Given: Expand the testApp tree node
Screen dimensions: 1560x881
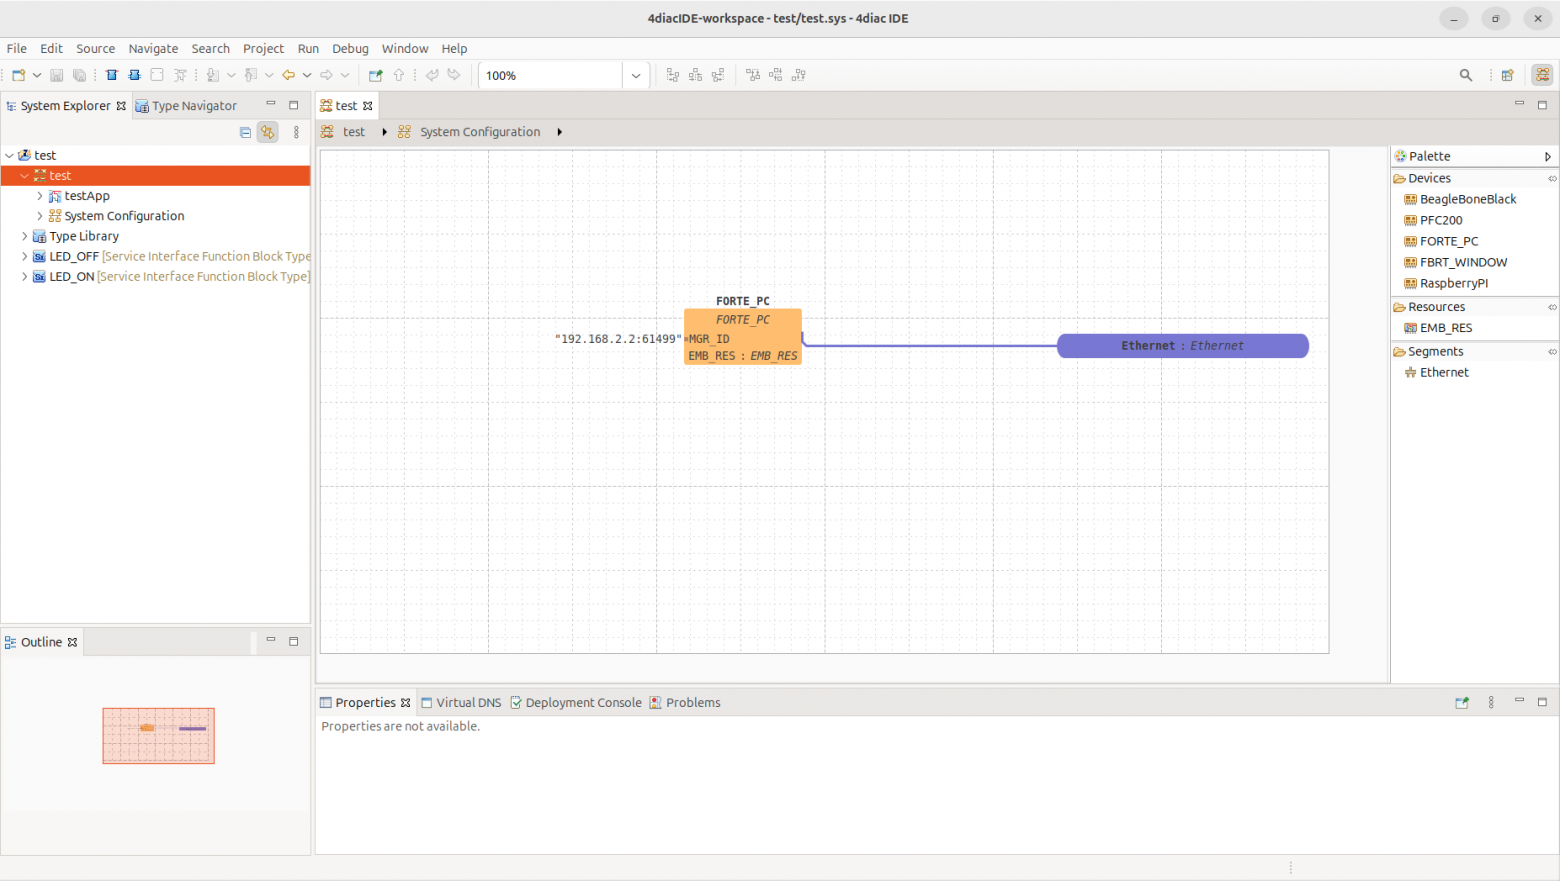Looking at the screenshot, I should tap(40, 196).
